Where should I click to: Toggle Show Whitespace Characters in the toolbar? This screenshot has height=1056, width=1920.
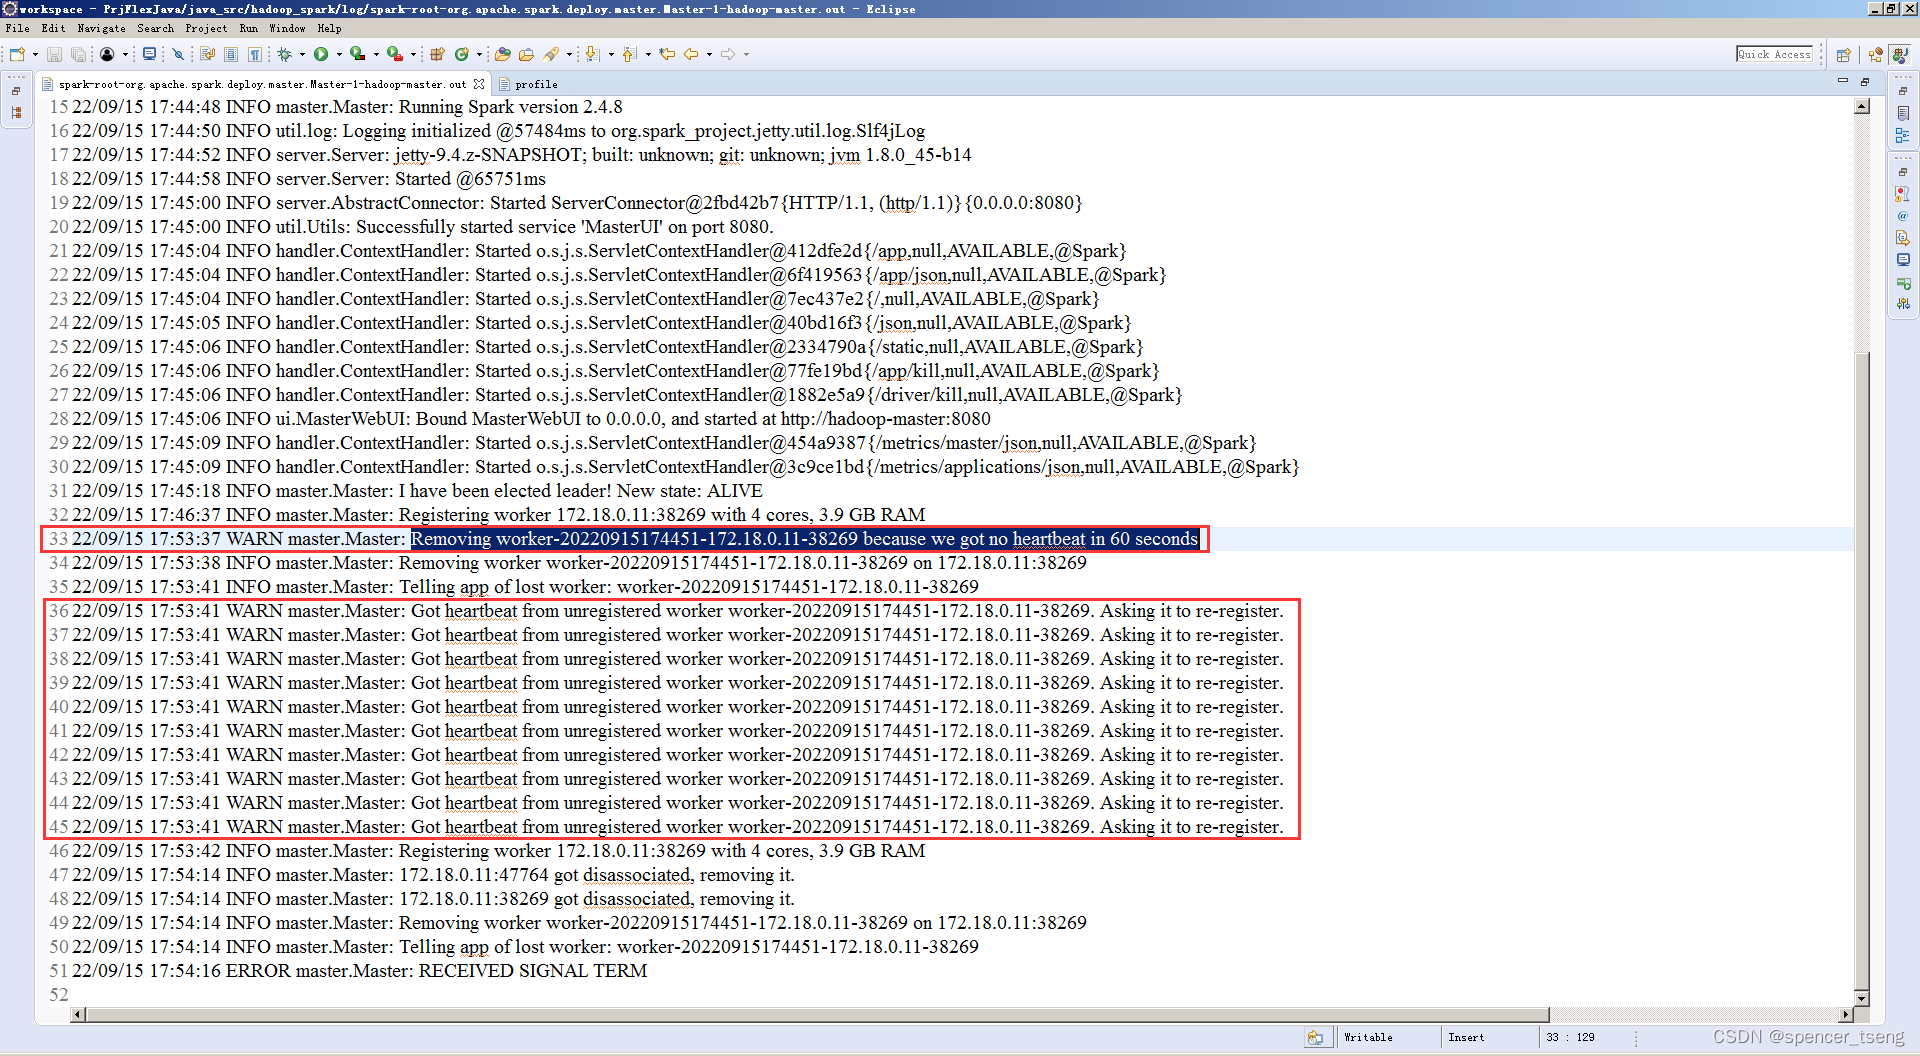pyautogui.click(x=254, y=55)
